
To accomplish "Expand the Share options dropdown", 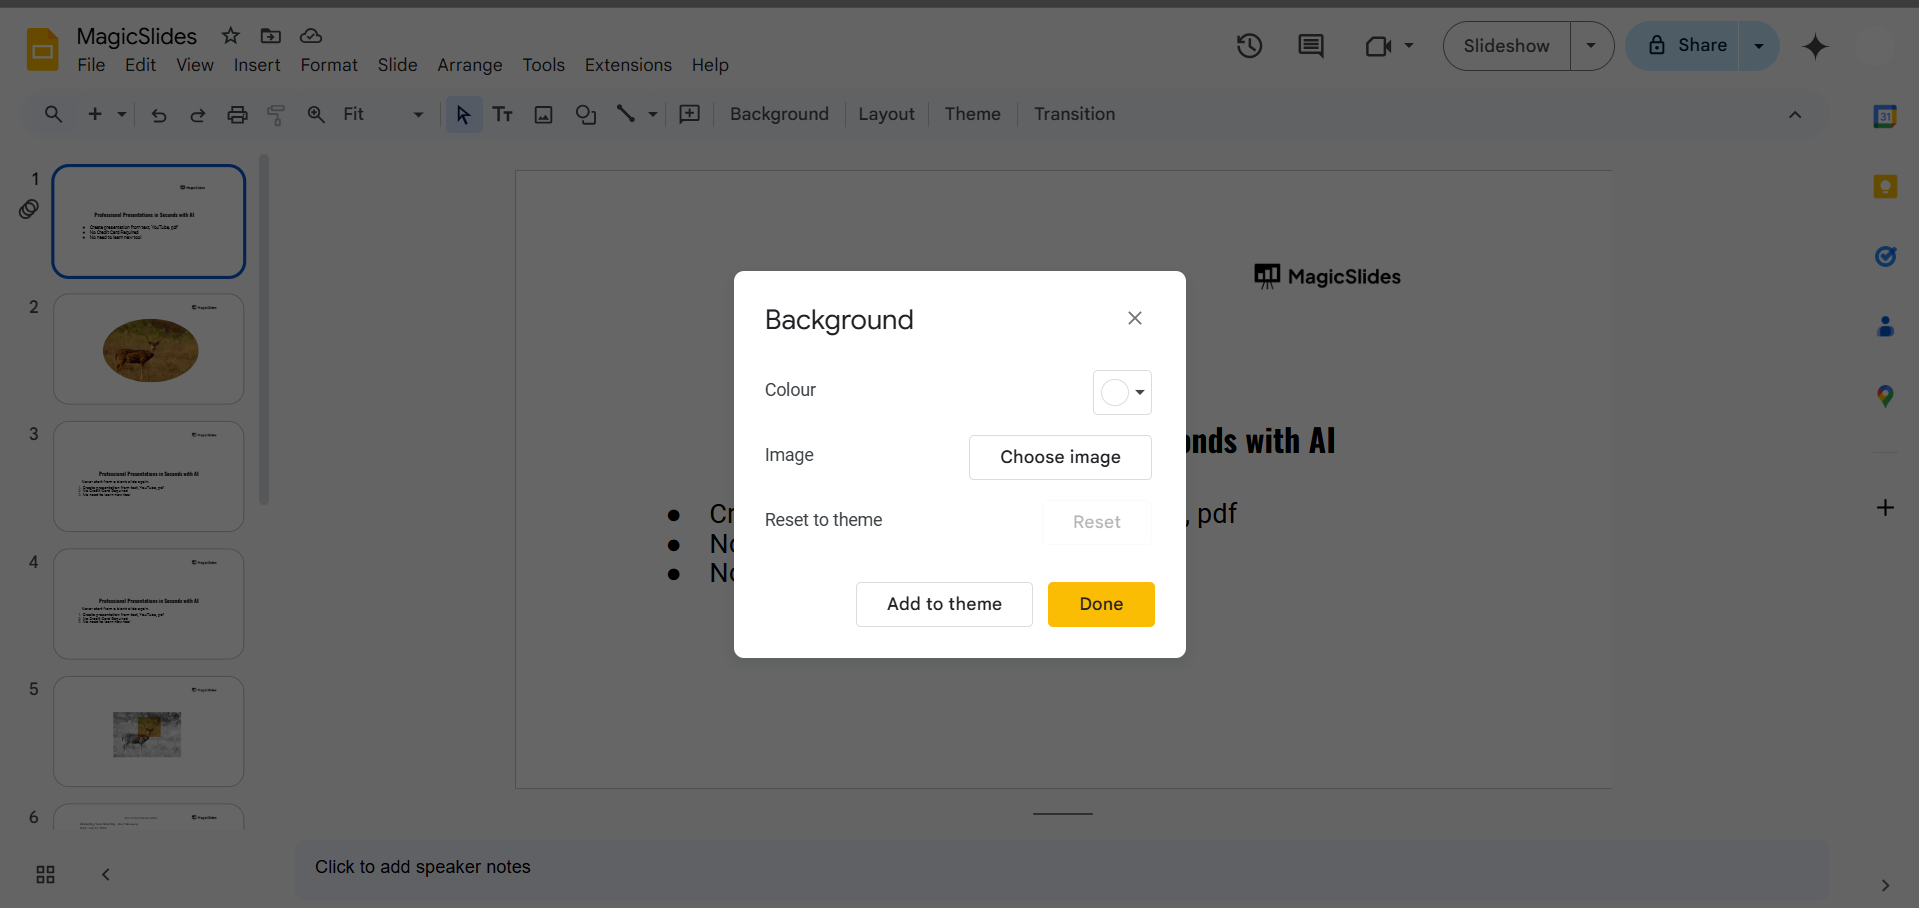I will tap(1759, 46).
